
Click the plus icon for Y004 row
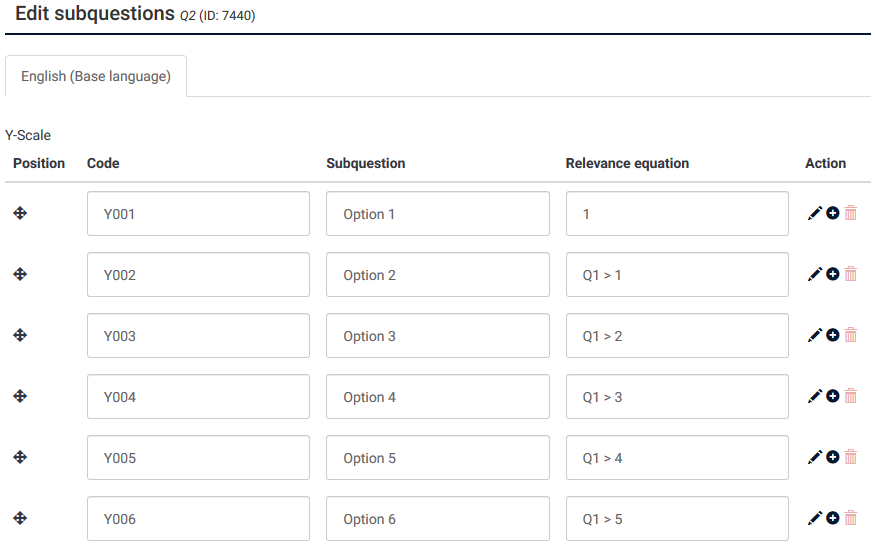833,396
